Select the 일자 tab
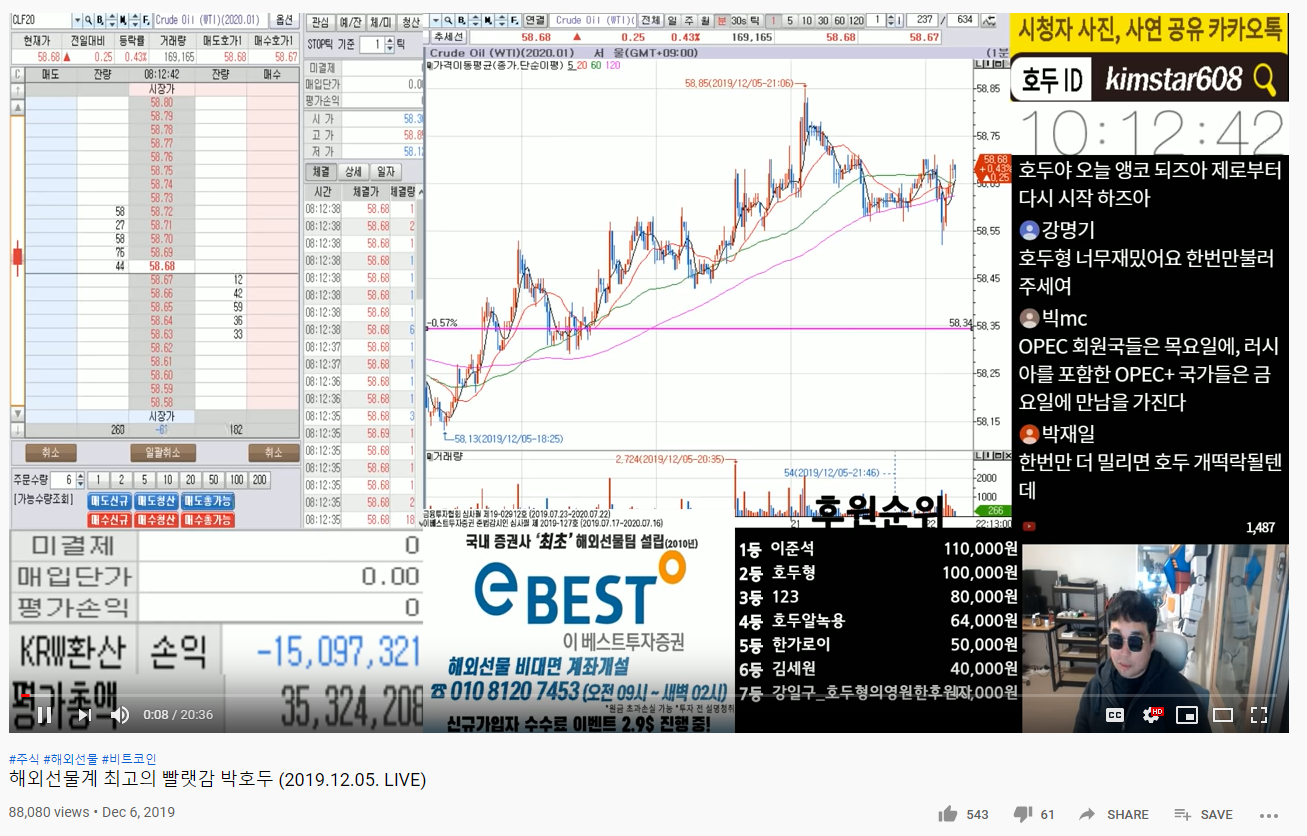 tap(386, 172)
